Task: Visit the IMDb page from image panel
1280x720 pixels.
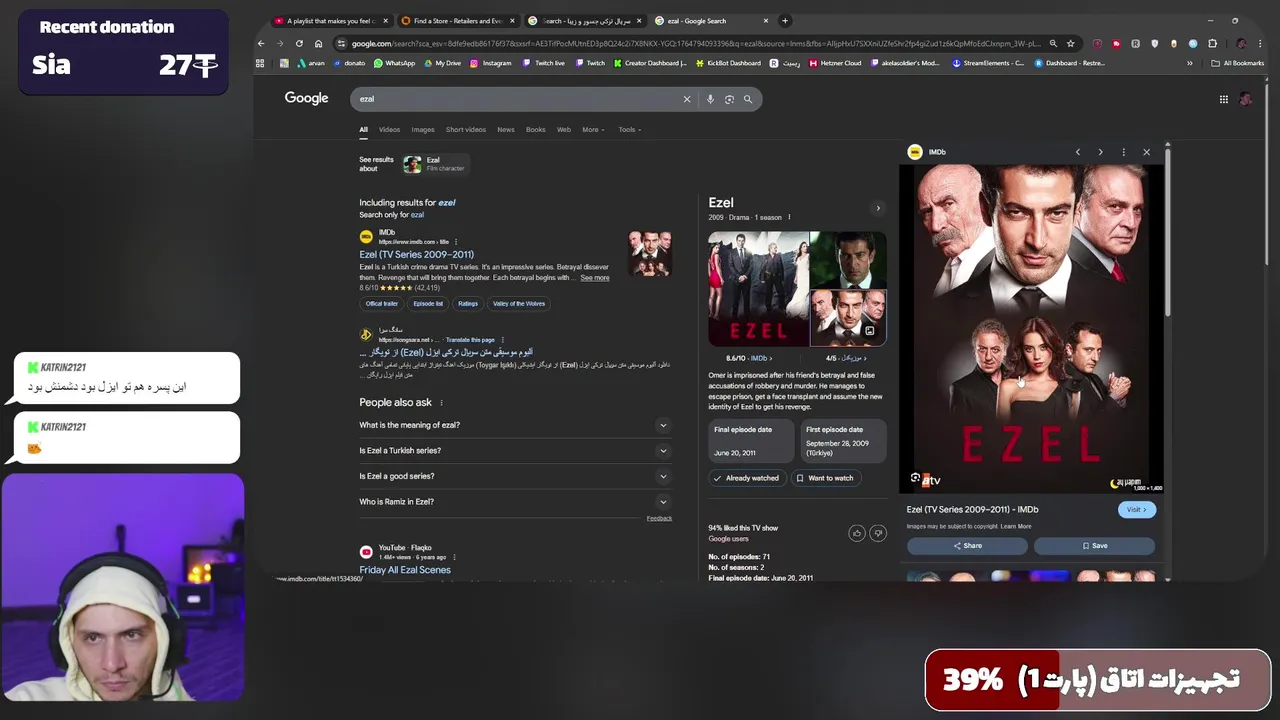Action: (x=1136, y=510)
